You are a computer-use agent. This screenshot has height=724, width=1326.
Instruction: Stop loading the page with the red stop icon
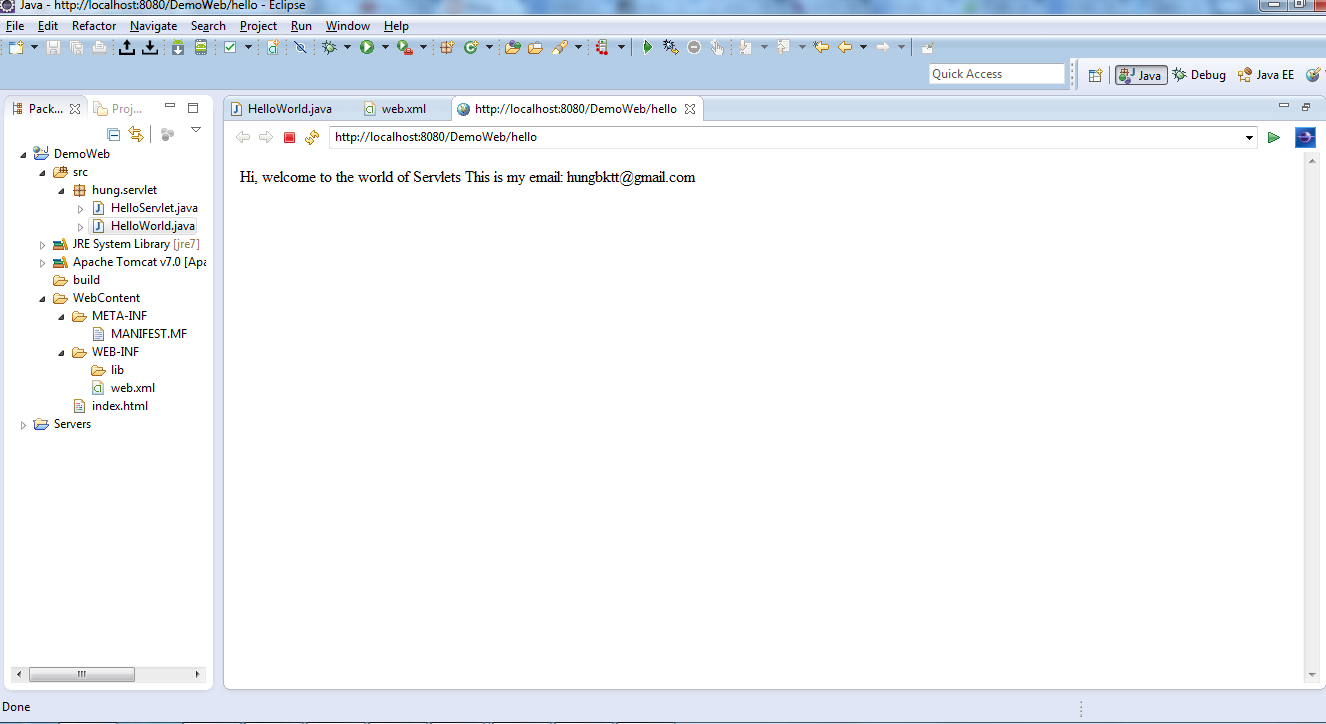(288, 138)
